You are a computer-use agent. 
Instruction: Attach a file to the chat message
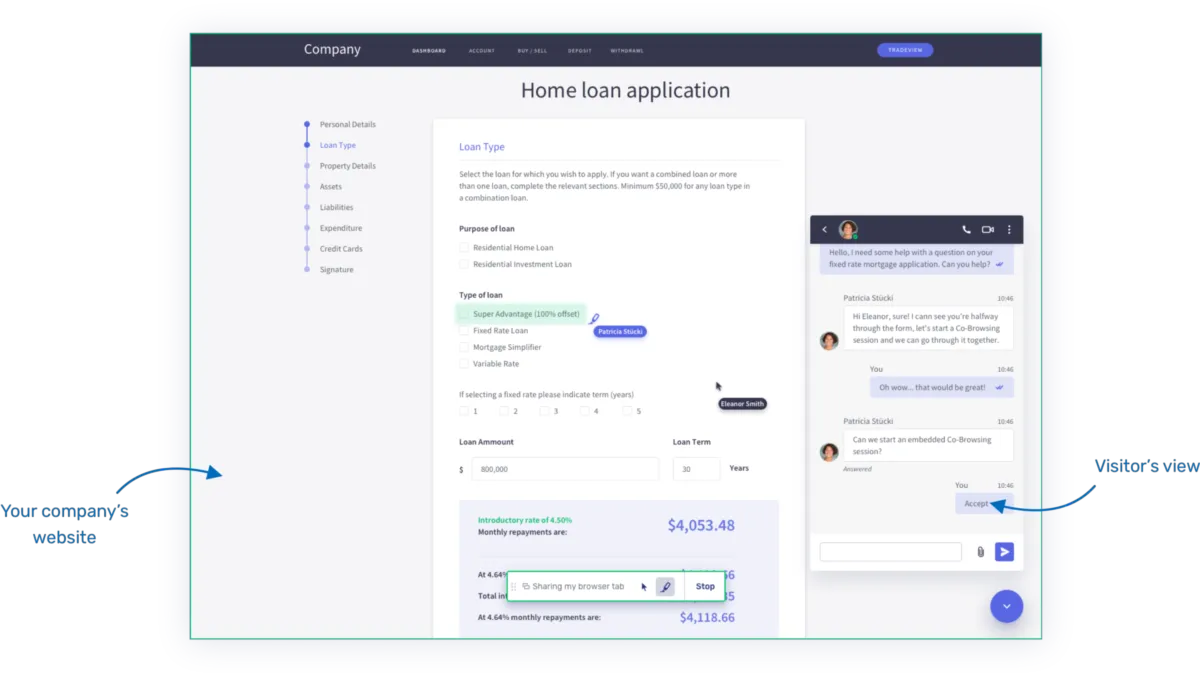pos(980,551)
